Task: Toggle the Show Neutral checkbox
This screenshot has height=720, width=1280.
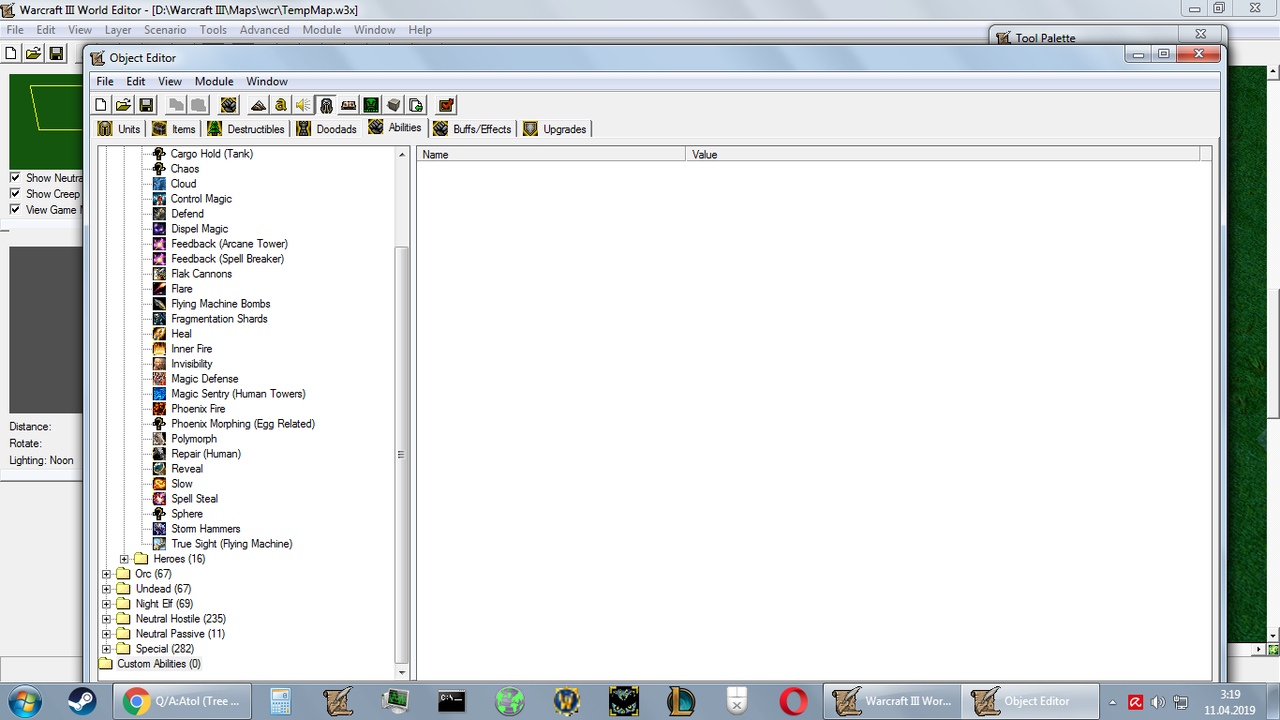Action: point(15,178)
